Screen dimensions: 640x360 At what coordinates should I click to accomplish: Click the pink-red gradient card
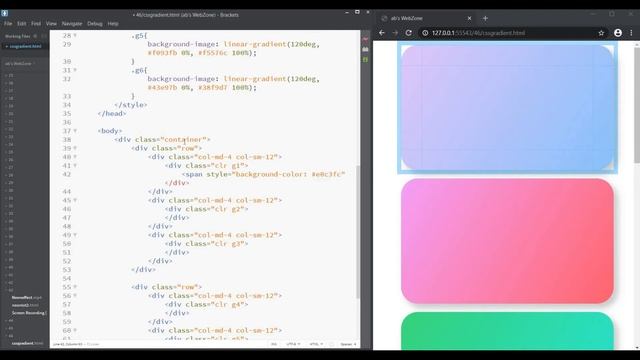click(x=507, y=241)
